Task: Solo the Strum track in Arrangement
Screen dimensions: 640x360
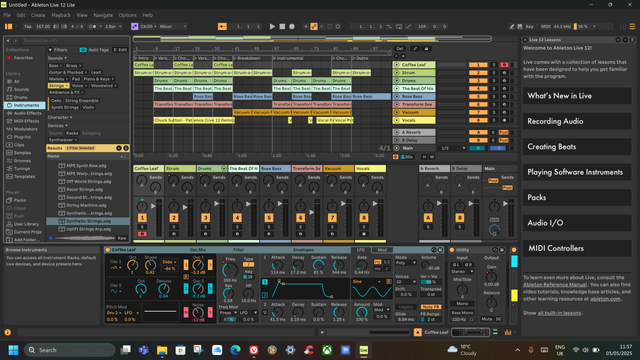Action: [494, 73]
